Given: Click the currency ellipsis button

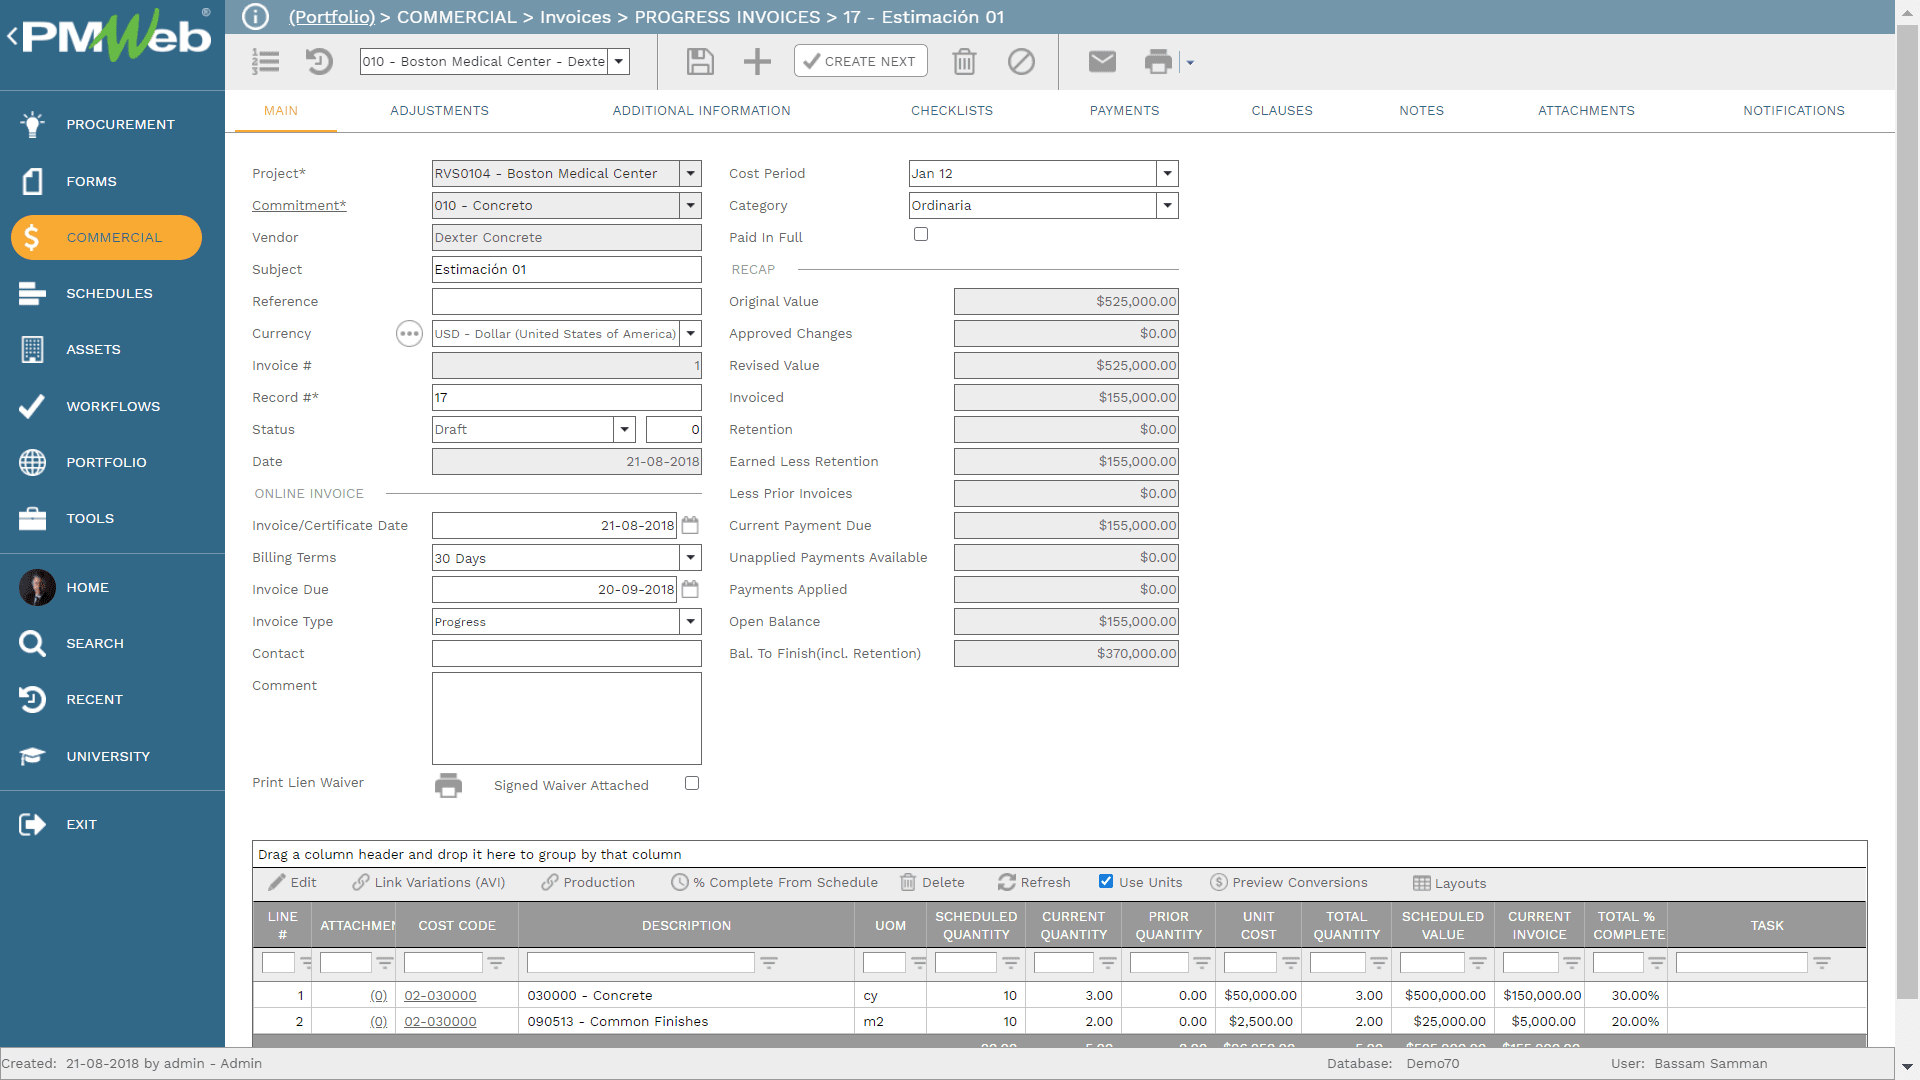Looking at the screenshot, I should click(409, 334).
